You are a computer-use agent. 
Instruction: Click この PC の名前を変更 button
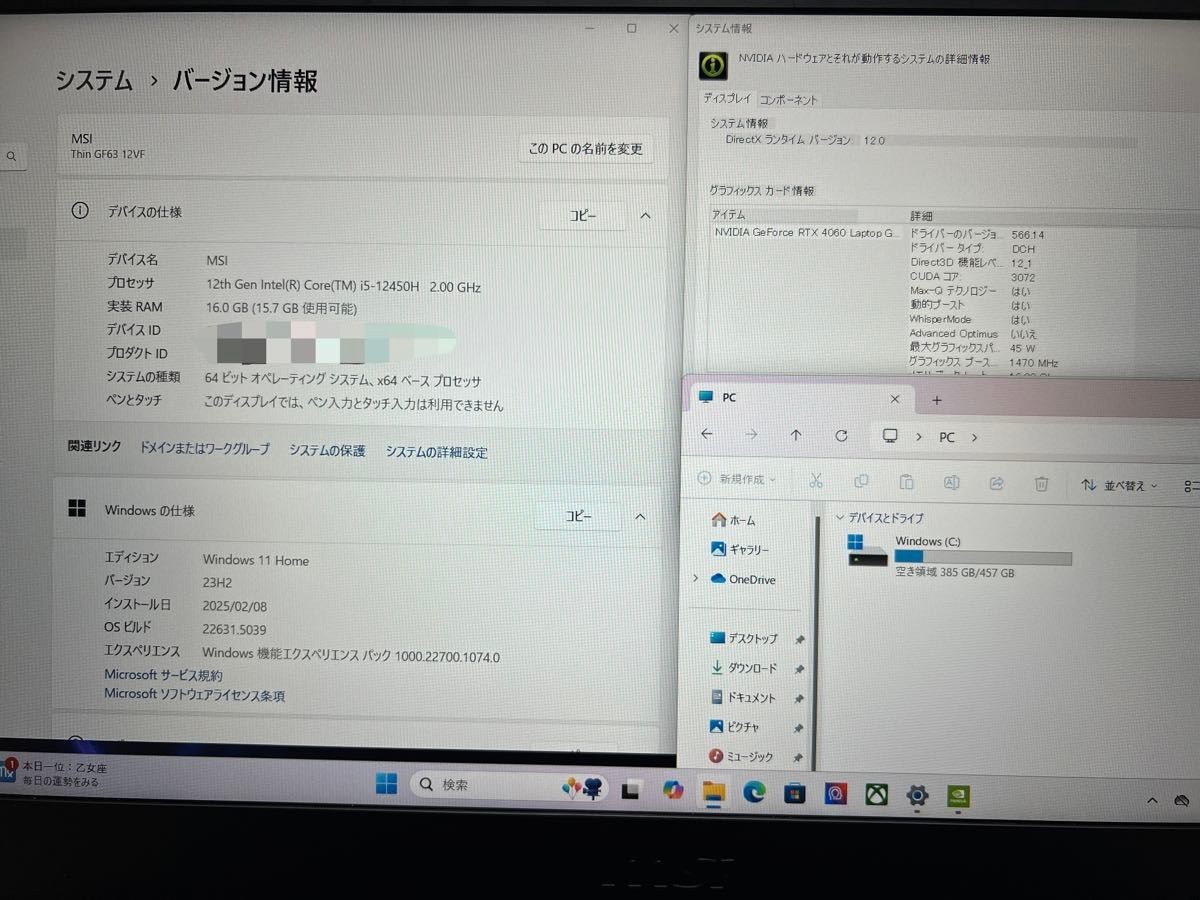[586, 149]
